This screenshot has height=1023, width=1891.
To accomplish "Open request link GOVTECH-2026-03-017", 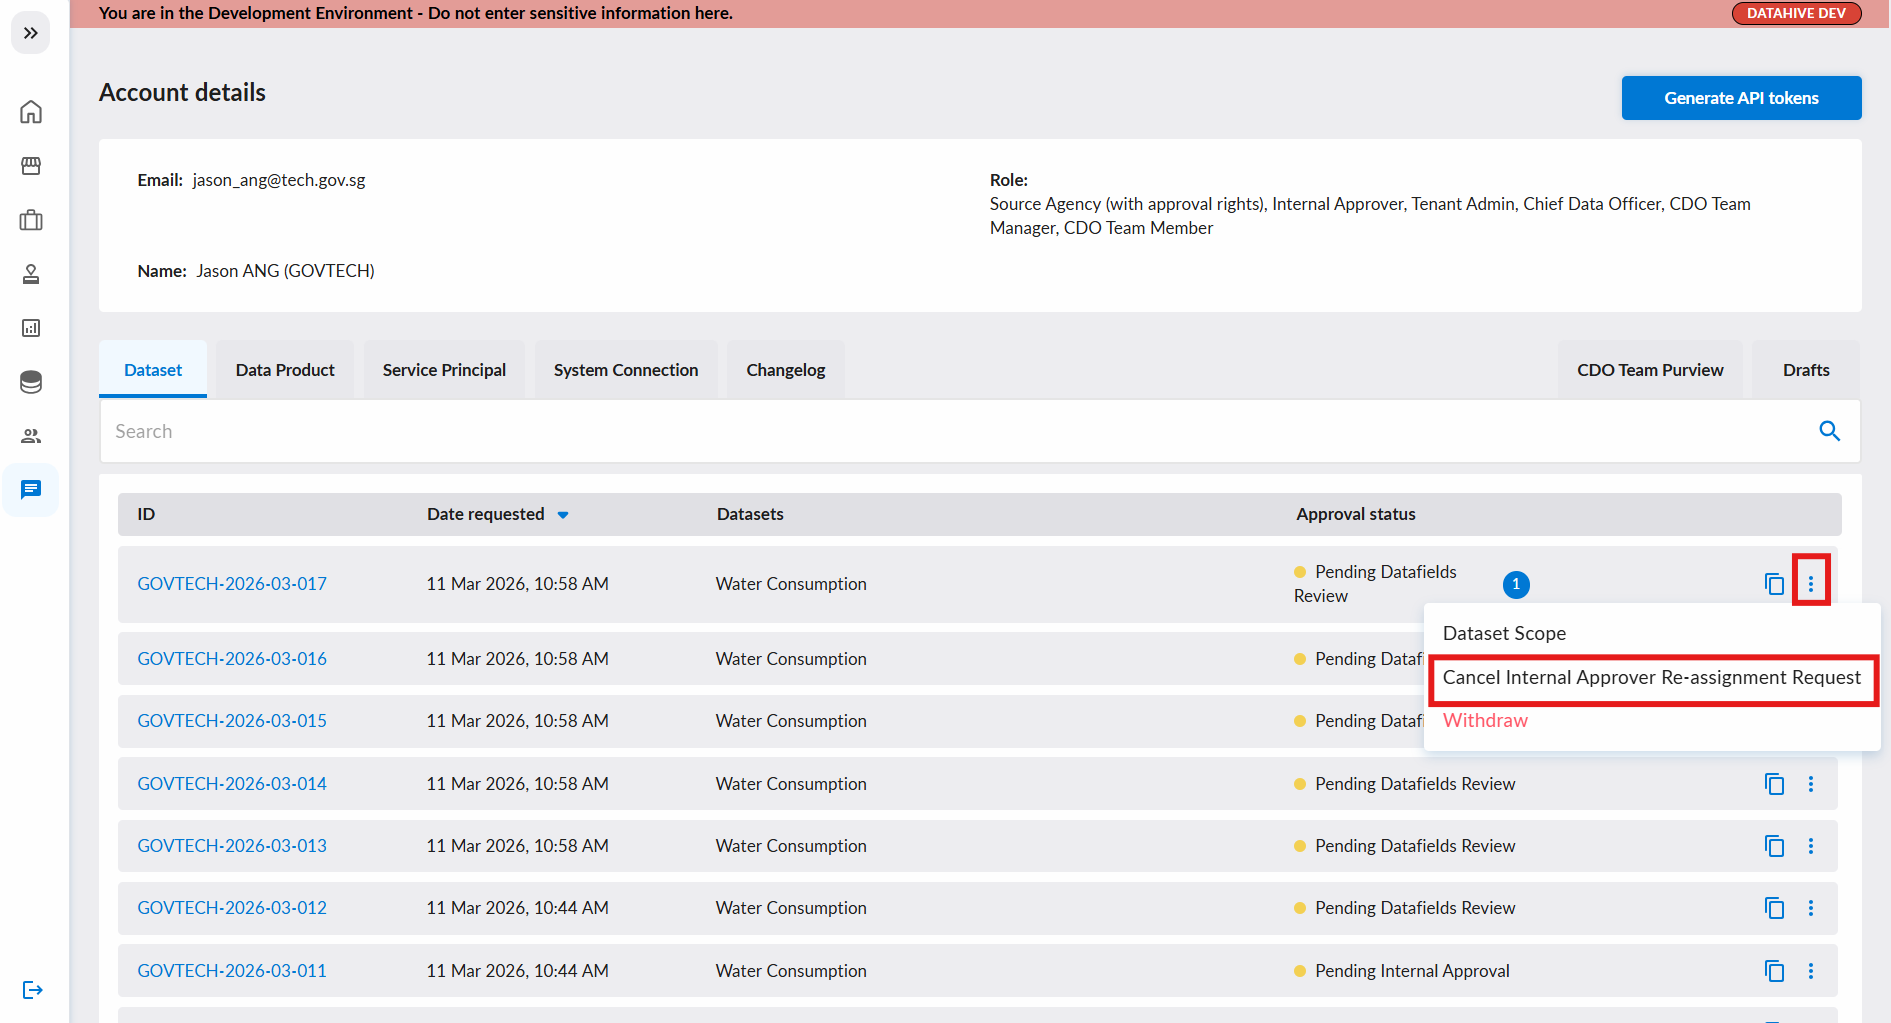I will (232, 584).
